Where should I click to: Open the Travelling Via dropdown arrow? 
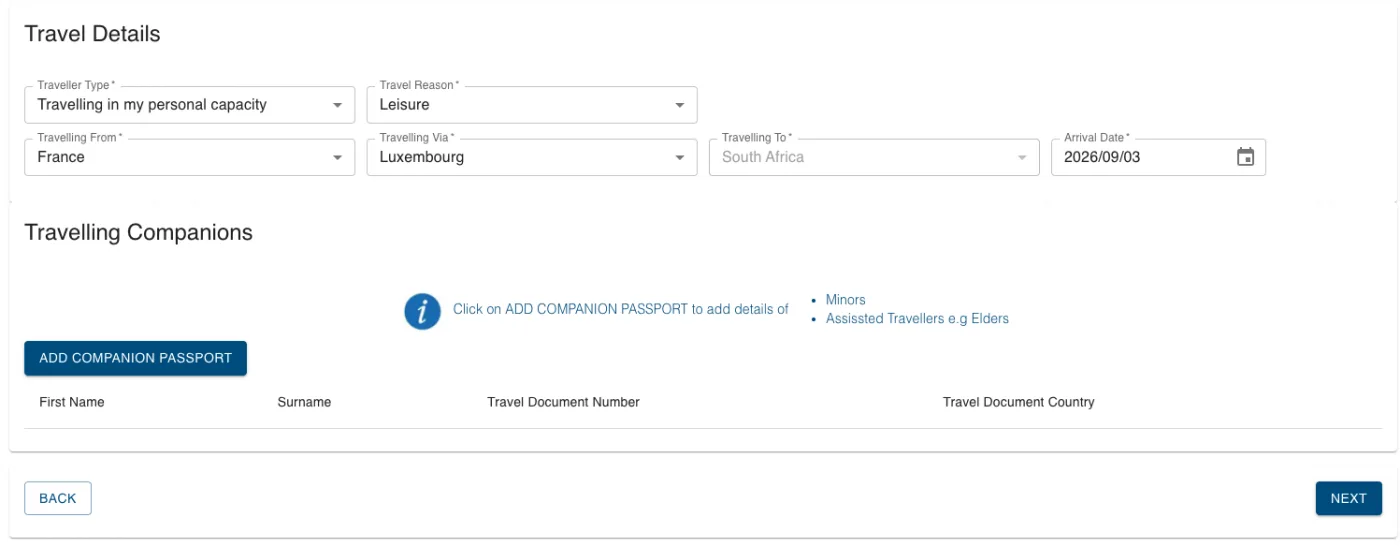[x=679, y=158]
